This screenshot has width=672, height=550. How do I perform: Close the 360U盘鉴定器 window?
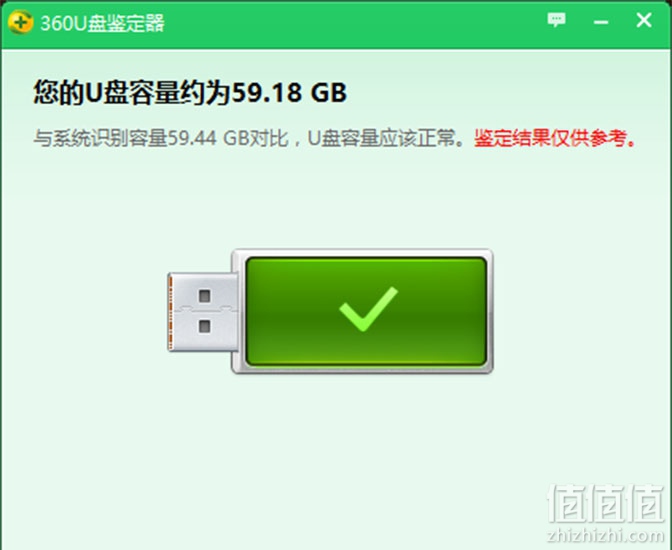644,20
